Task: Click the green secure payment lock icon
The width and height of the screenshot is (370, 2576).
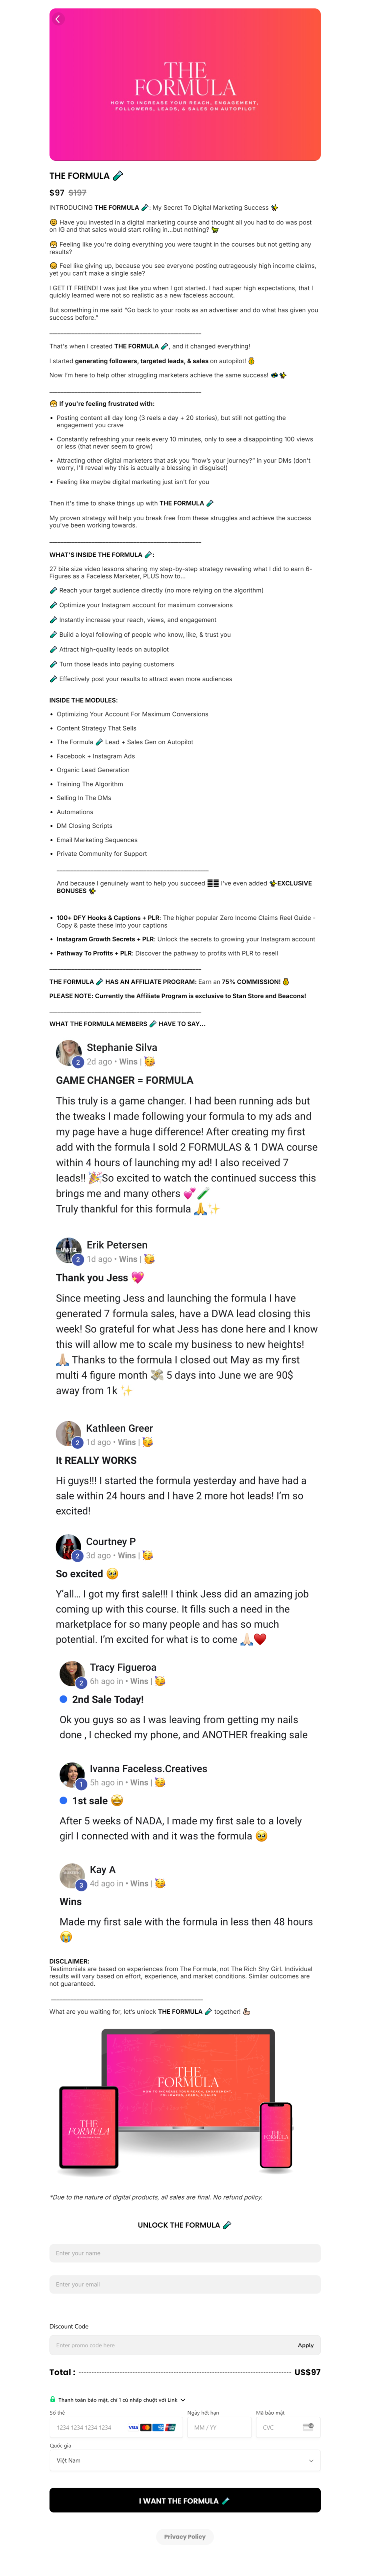Action: point(53,2398)
